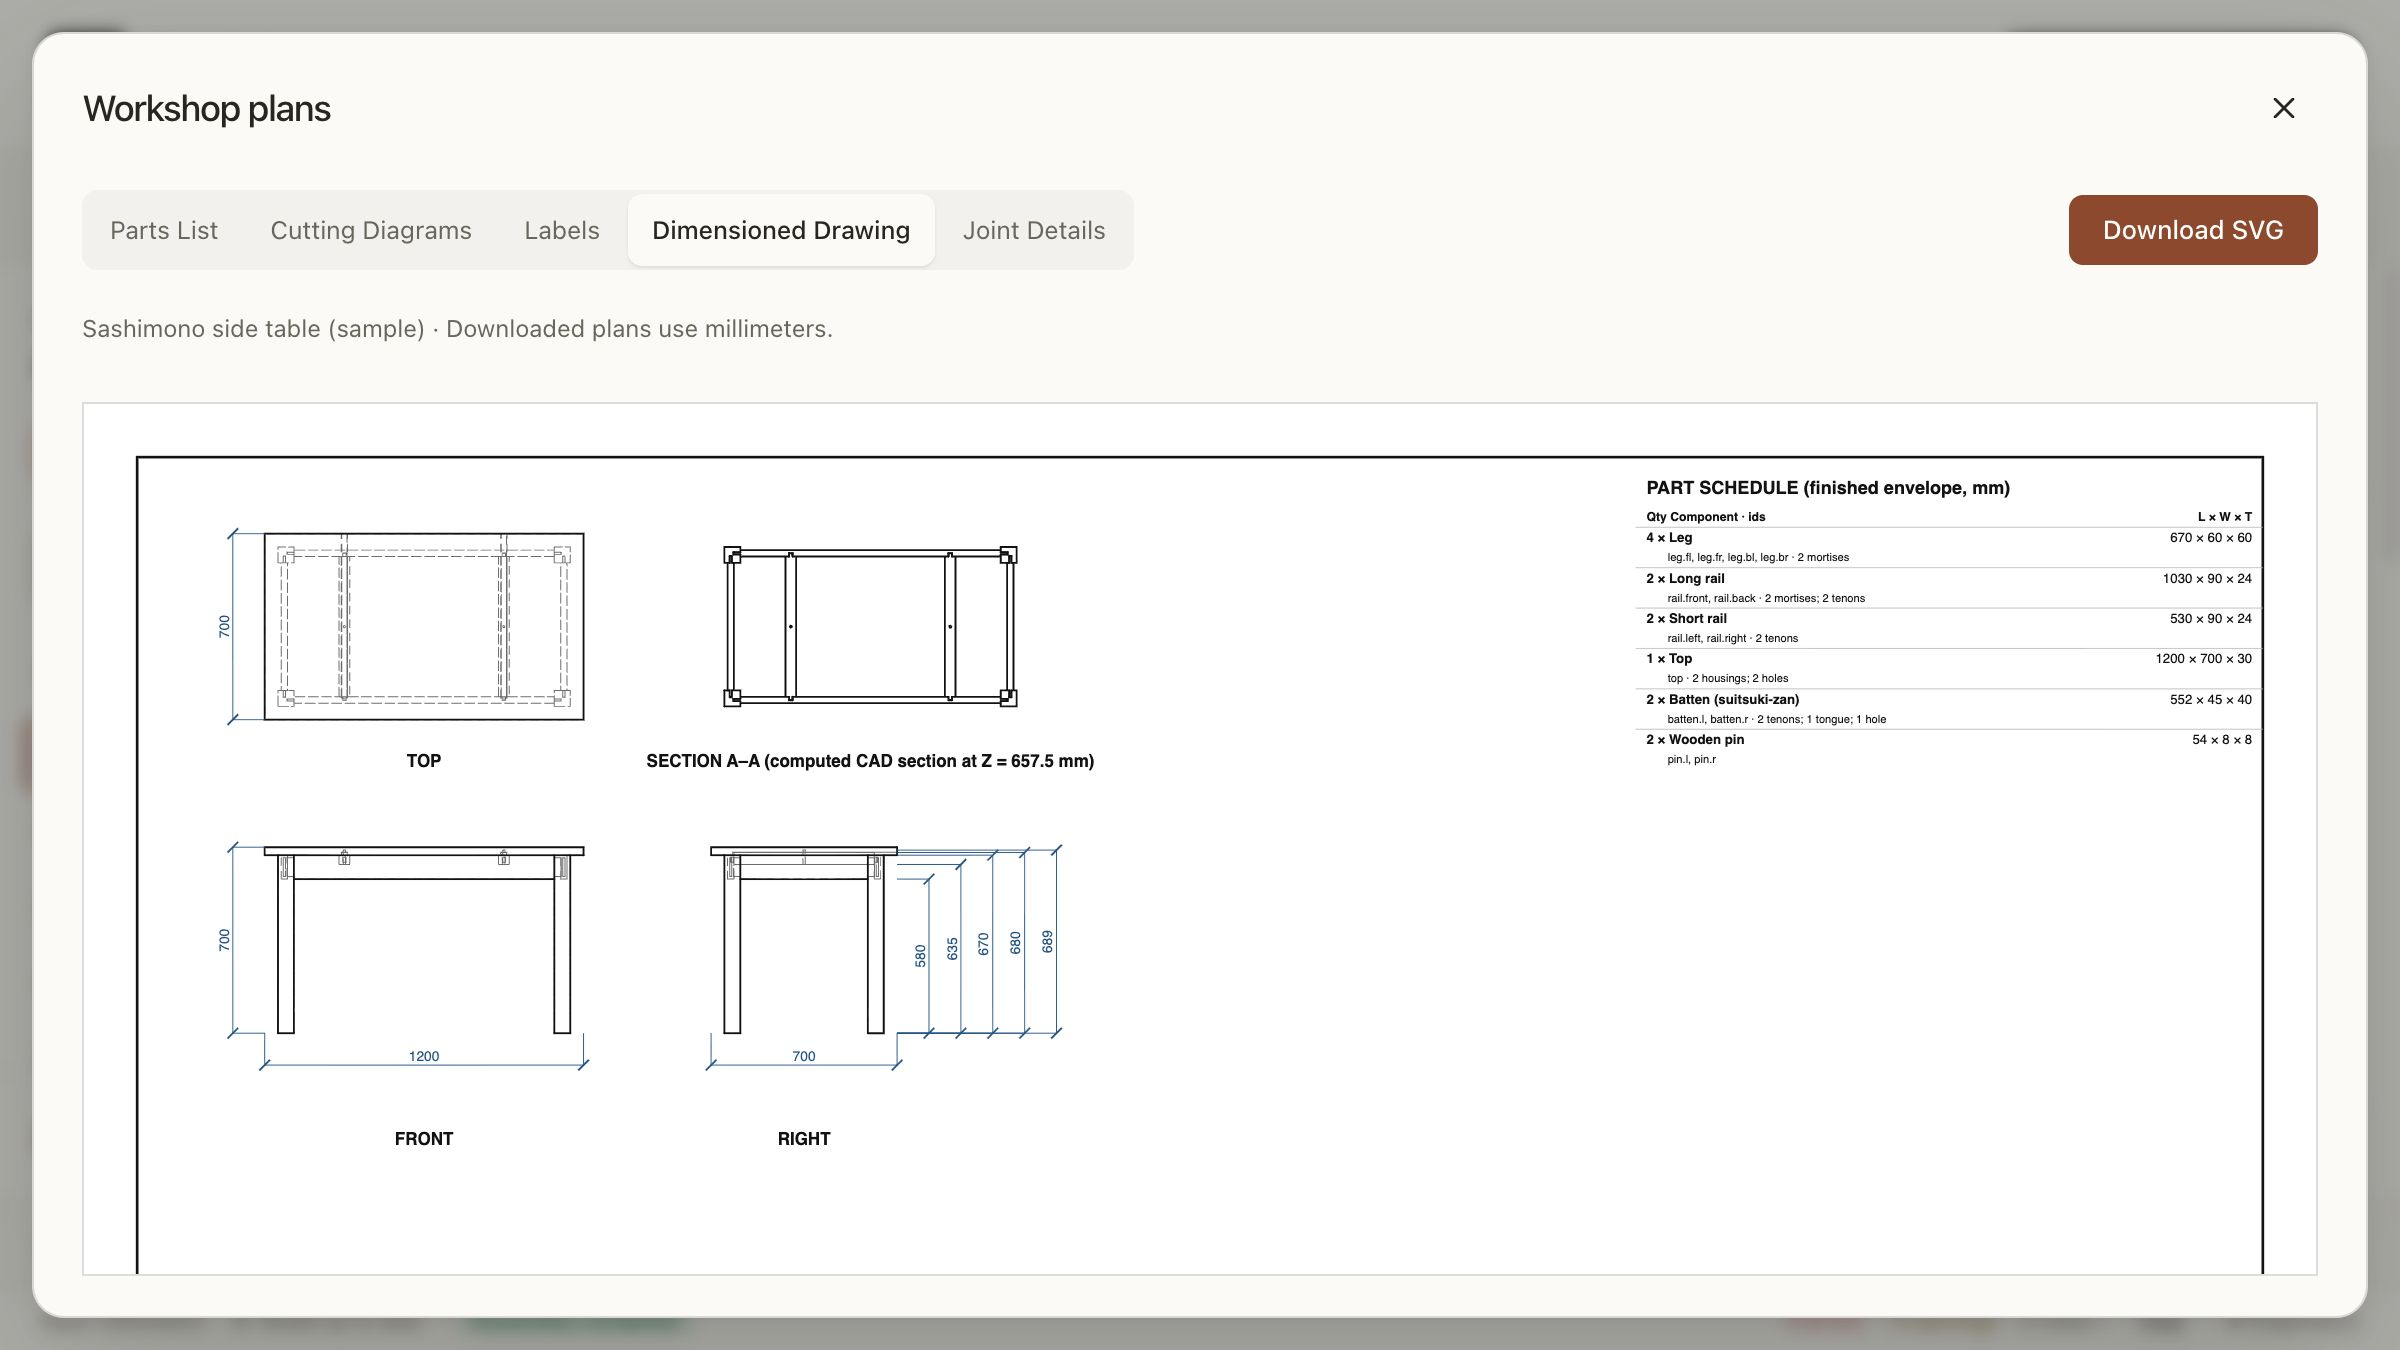The height and width of the screenshot is (1350, 2400).
Task: Click the '54 × 8 × 8' dimension value
Action: pos(2222,740)
